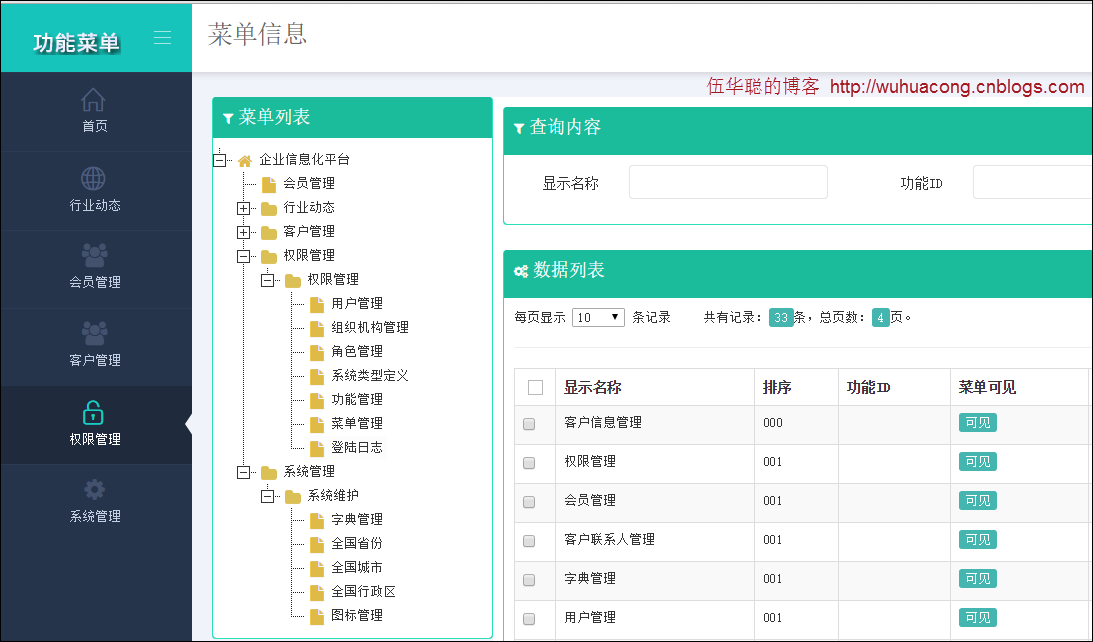Click the 会员管理 people icon in sidebar
The height and width of the screenshot is (642, 1093).
tap(94, 256)
